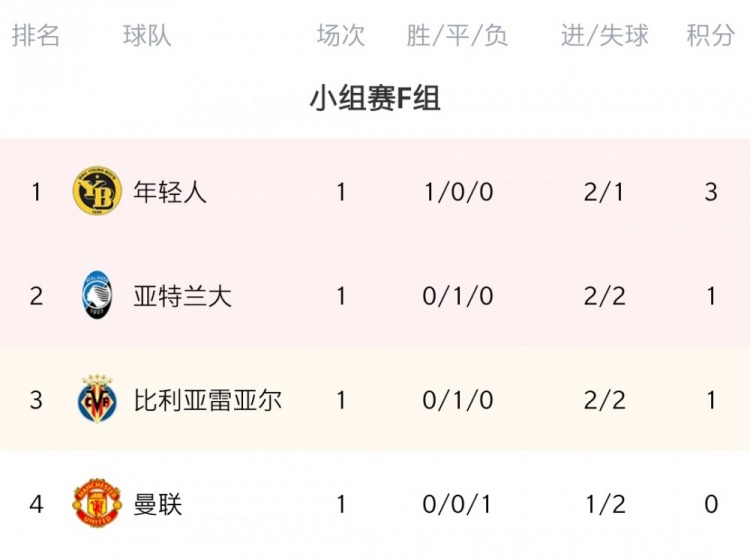Image resolution: width=750 pixels, height=560 pixels.
Task: Select the 进/失球 column header
Action: click(x=605, y=35)
